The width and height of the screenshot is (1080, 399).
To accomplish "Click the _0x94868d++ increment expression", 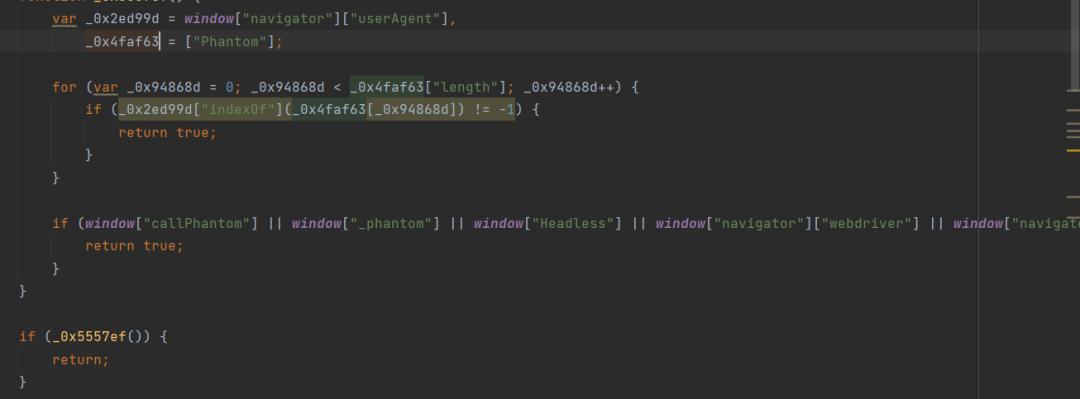I will tap(572, 87).
